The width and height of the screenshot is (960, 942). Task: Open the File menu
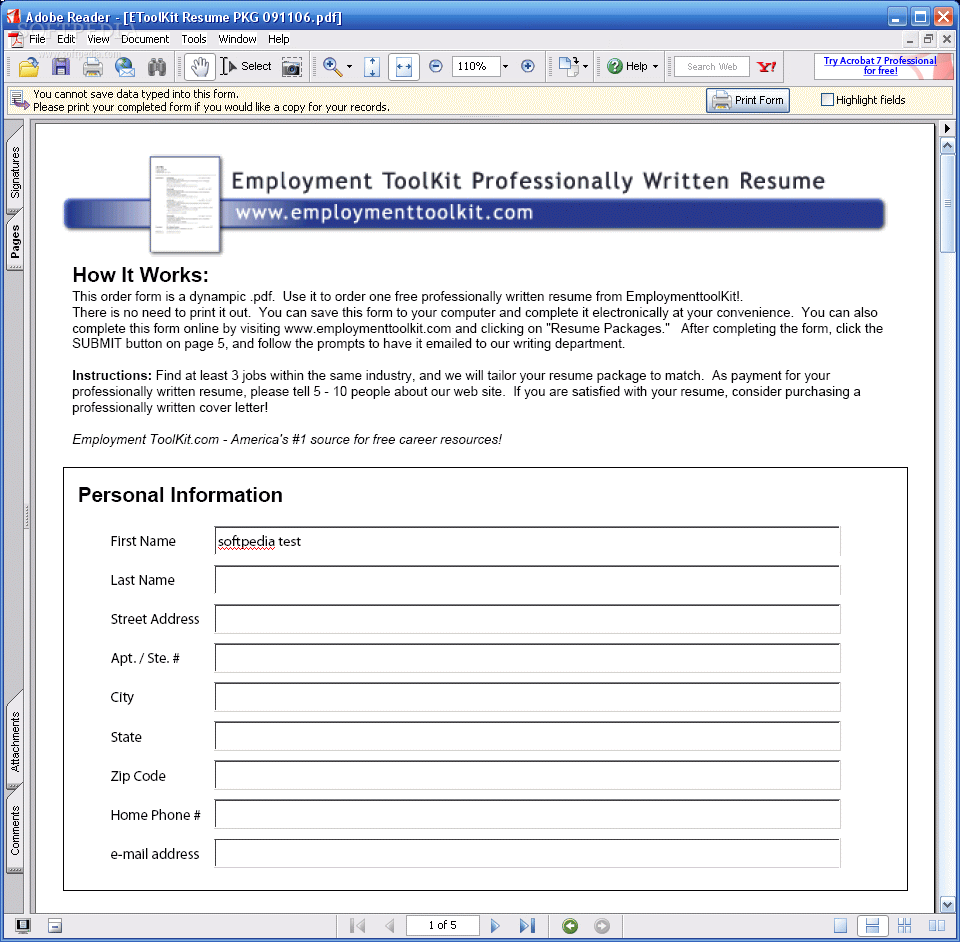pyautogui.click(x=37, y=39)
